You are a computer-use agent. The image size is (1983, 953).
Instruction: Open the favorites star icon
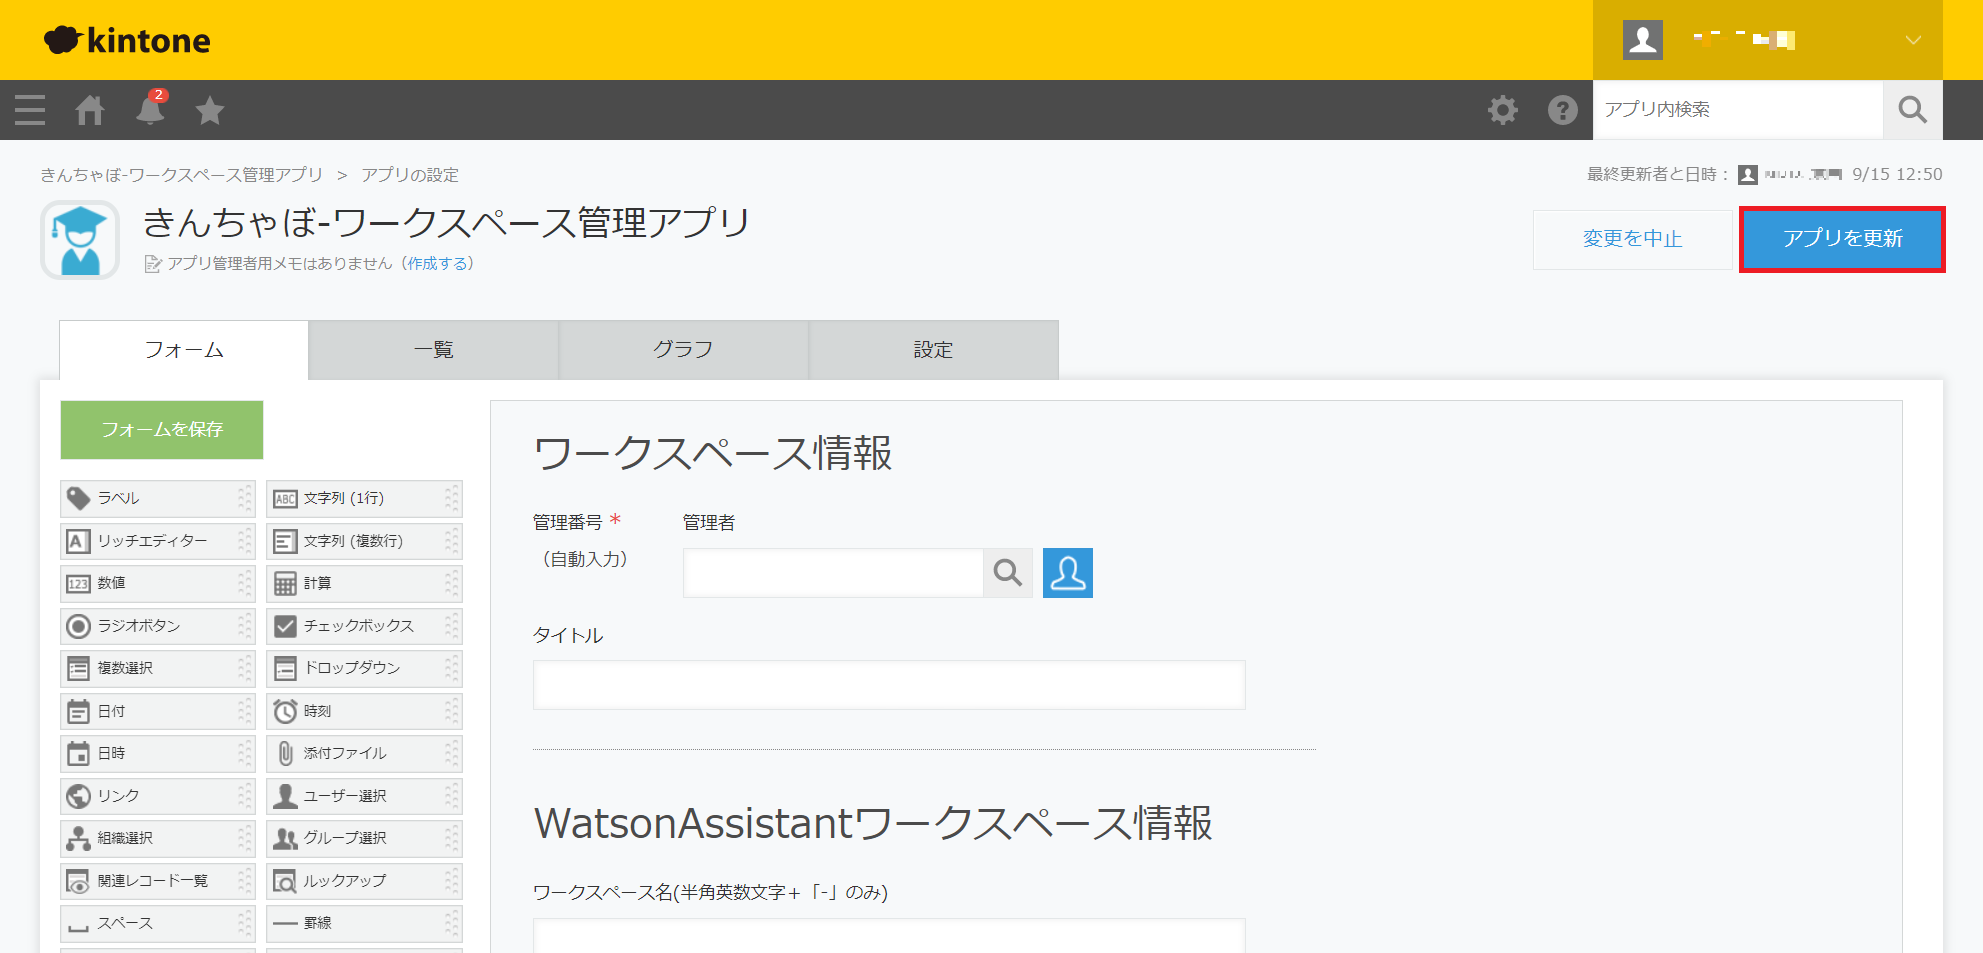pyautogui.click(x=210, y=110)
